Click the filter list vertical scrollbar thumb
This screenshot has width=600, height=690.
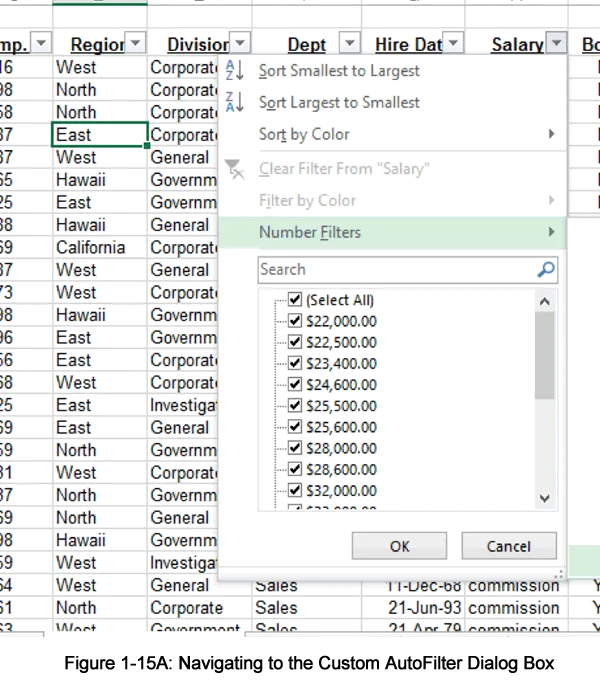[x=545, y=355]
